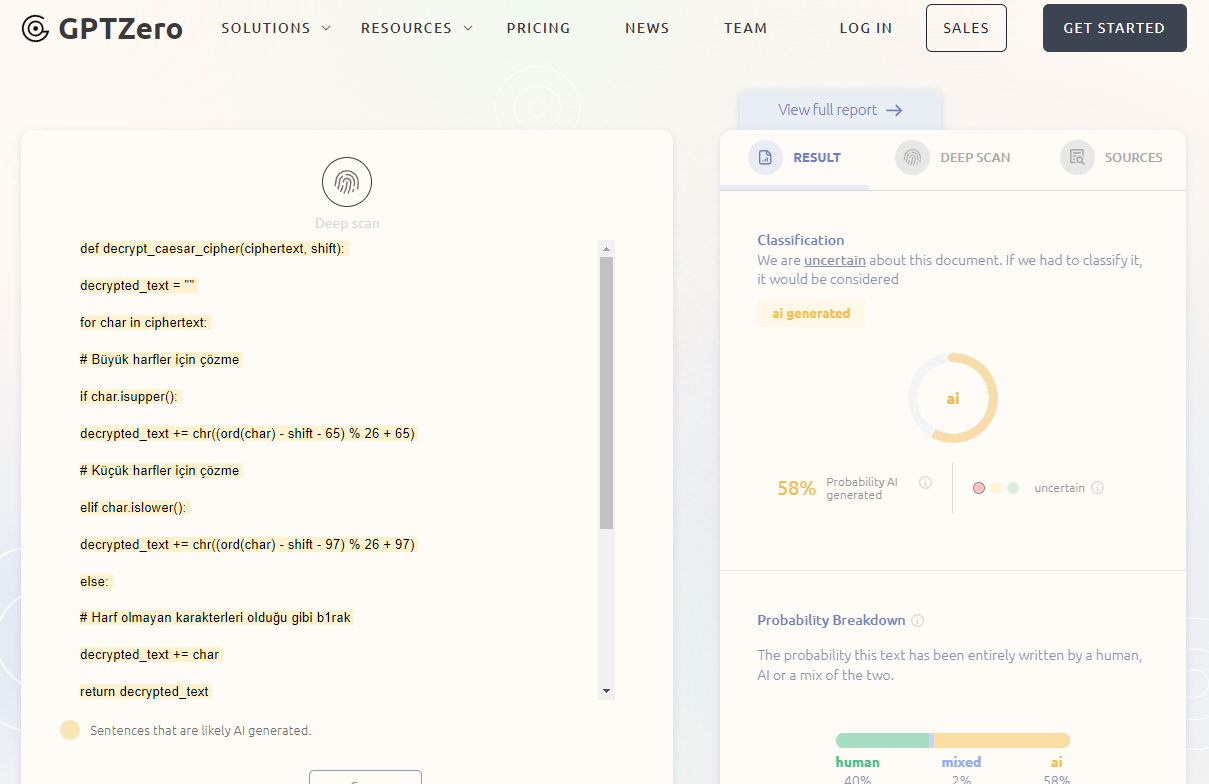Viewport: 1209px width, 784px height.
Task: Go to the Pricing page
Action: (538, 28)
